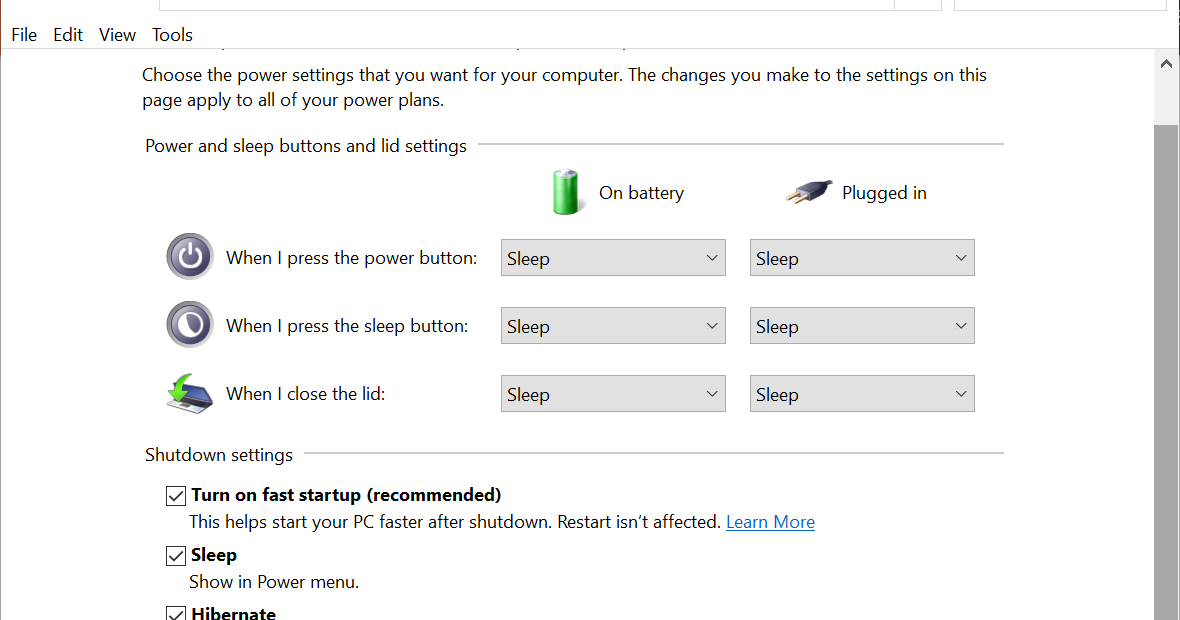Open close lid Plugged in dropdown
Viewport: 1180px width, 620px height.
(x=862, y=394)
